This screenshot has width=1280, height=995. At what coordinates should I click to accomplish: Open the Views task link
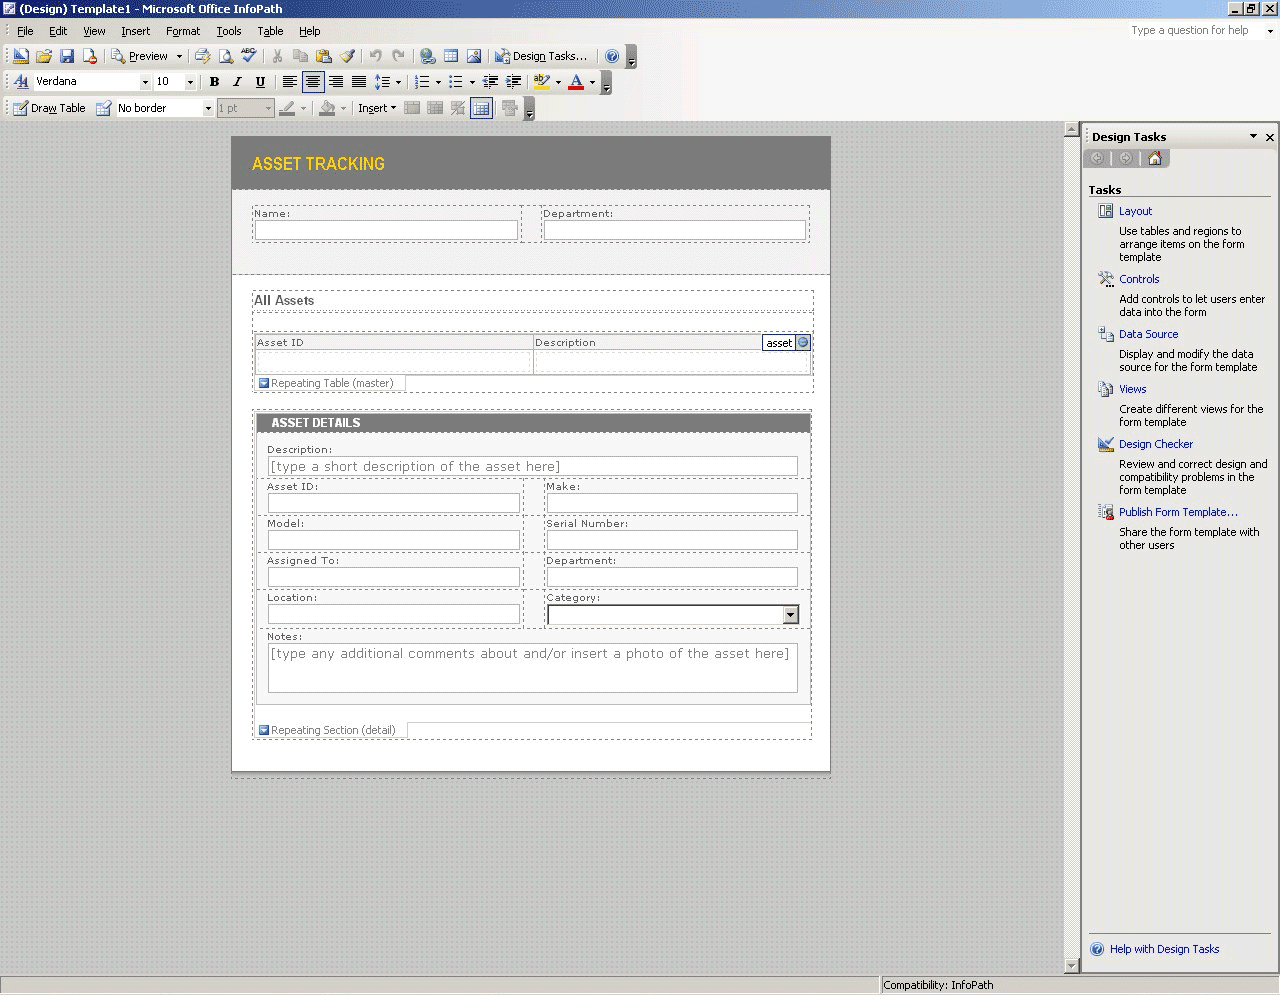1132,389
